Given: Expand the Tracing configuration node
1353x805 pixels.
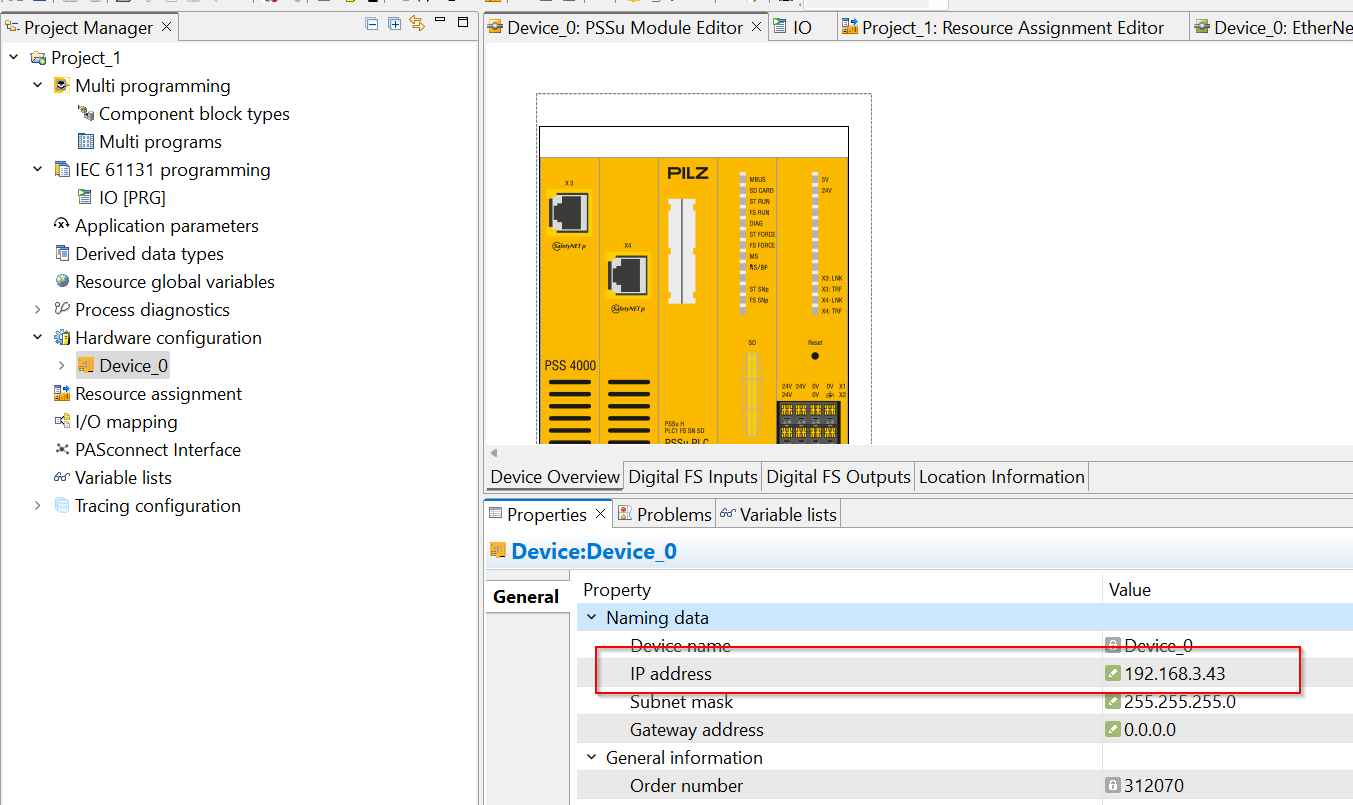Looking at the screenshot, I should (x=38, y=506).
